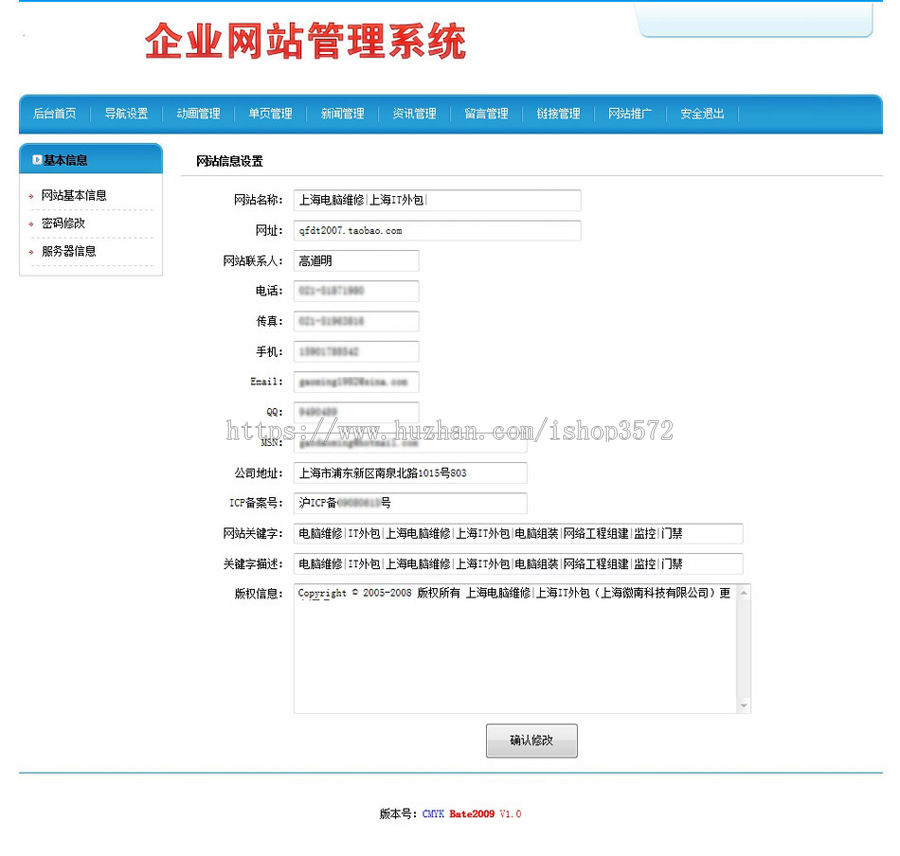Open 动画管理 from the navigation bar

(198, 113)
